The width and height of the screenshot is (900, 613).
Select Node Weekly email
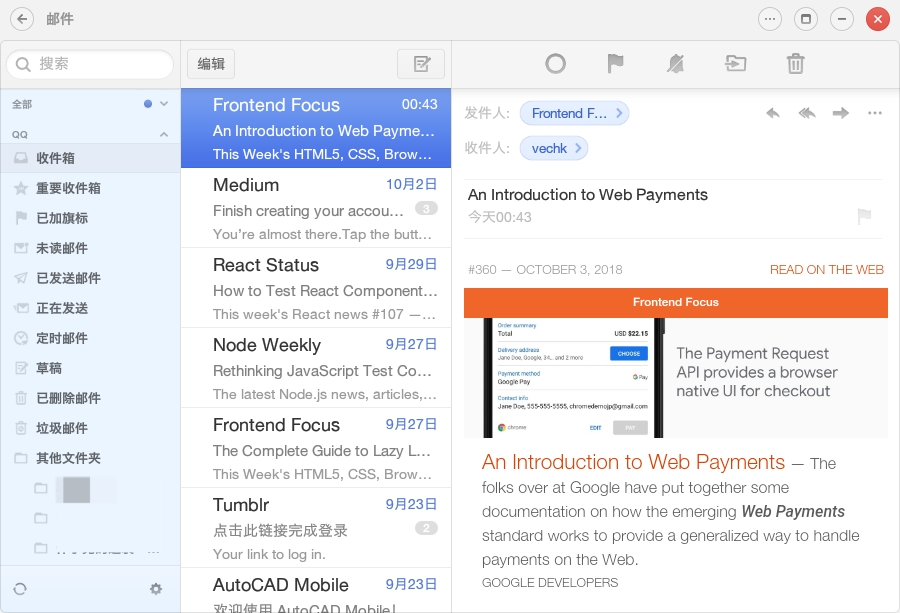(x=316, y=368)
